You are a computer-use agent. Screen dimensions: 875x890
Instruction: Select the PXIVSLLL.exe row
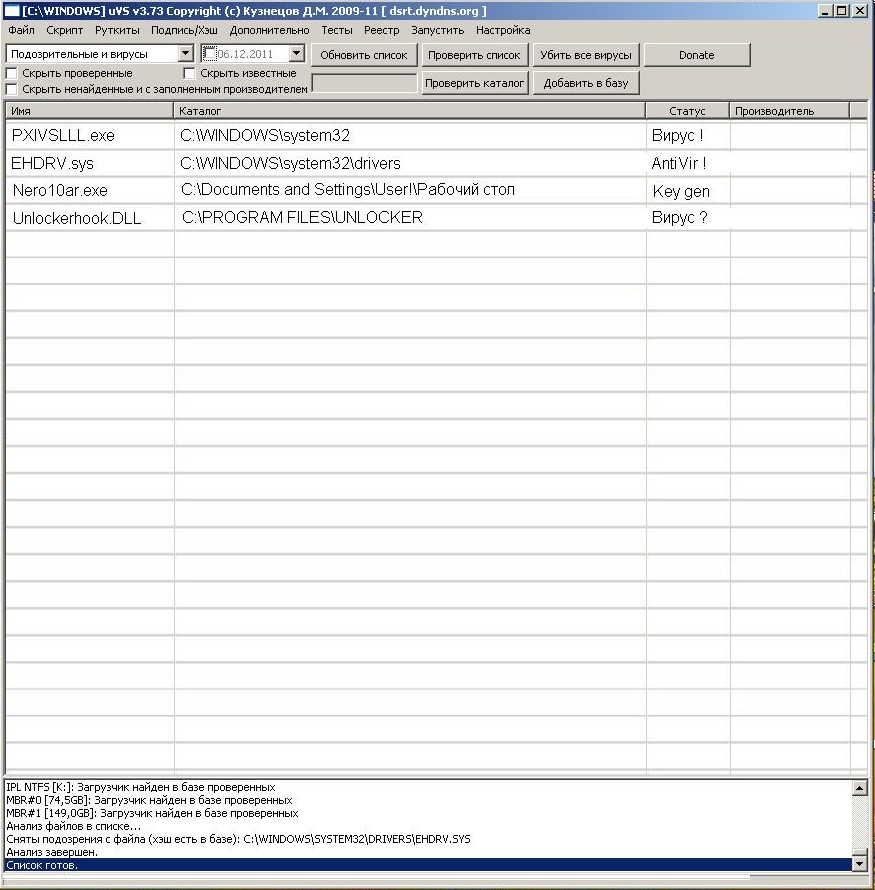click(x=436, y=135)
